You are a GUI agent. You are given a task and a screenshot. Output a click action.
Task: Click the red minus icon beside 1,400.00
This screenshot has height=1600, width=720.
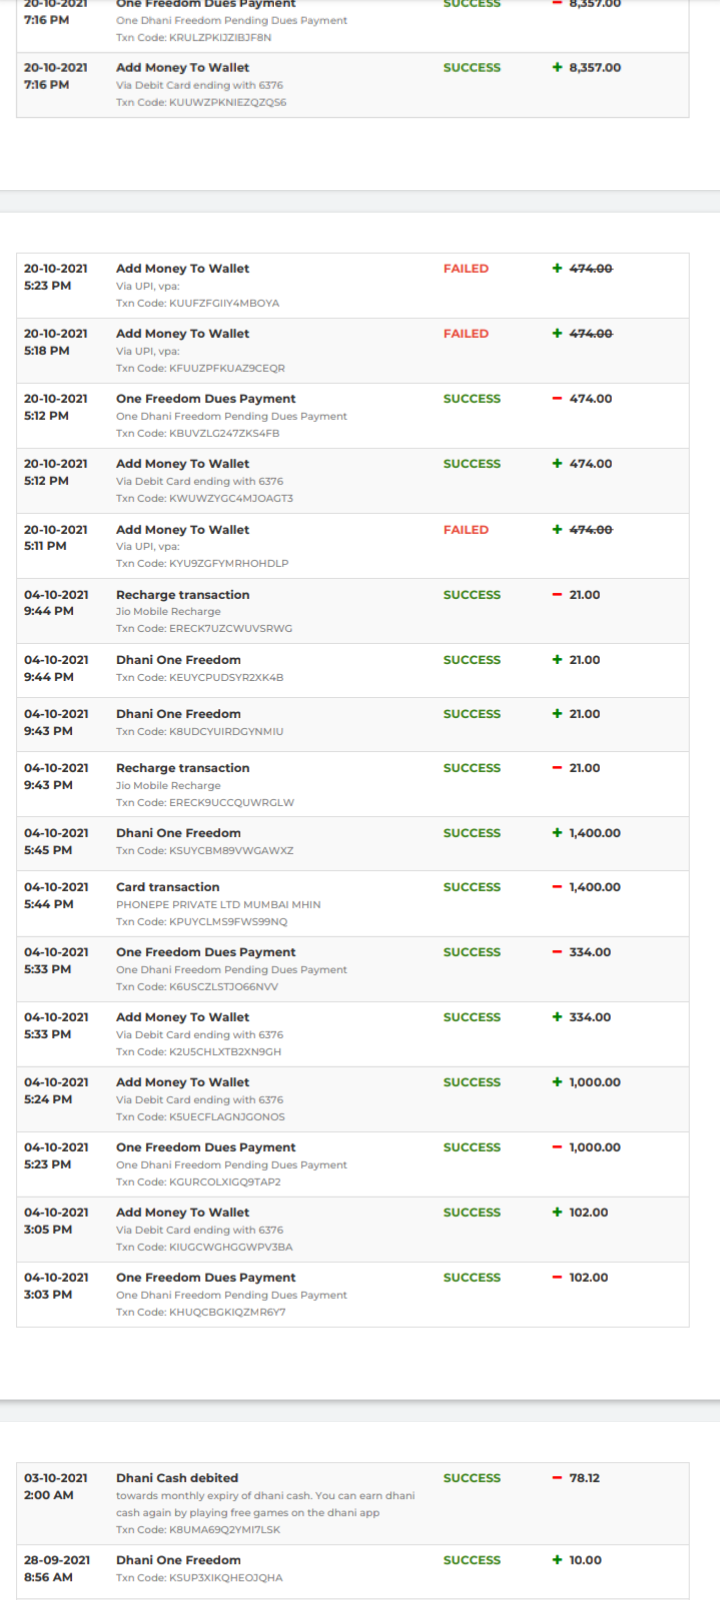[557, 887]
